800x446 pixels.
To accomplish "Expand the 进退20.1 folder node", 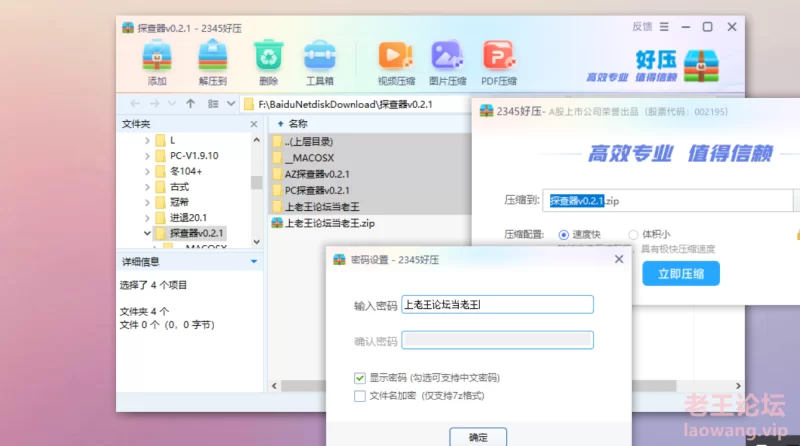I will [x=147, y=218].
